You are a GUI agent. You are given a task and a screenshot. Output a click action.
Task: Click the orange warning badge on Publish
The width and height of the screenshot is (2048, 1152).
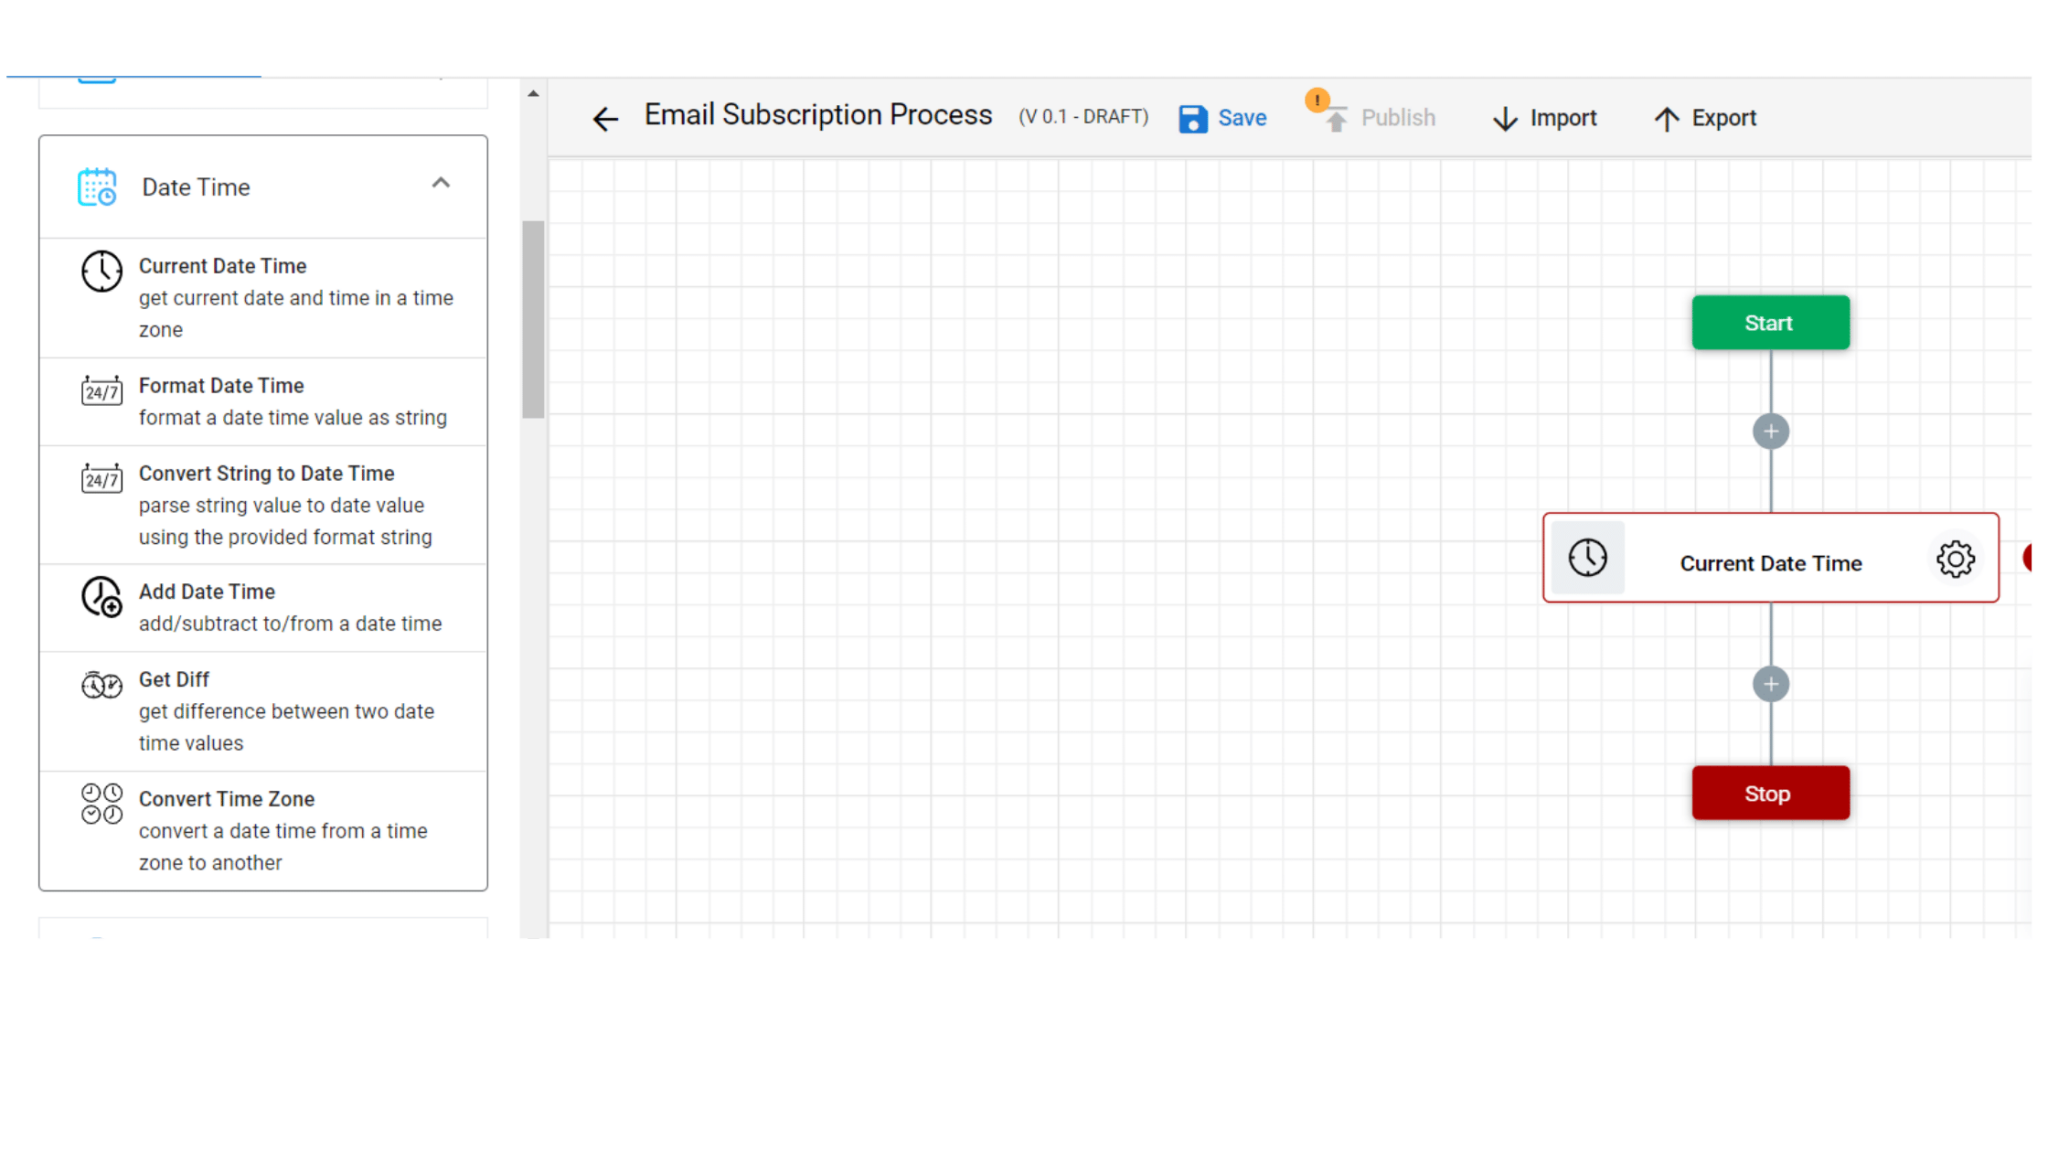[1317, 100]
